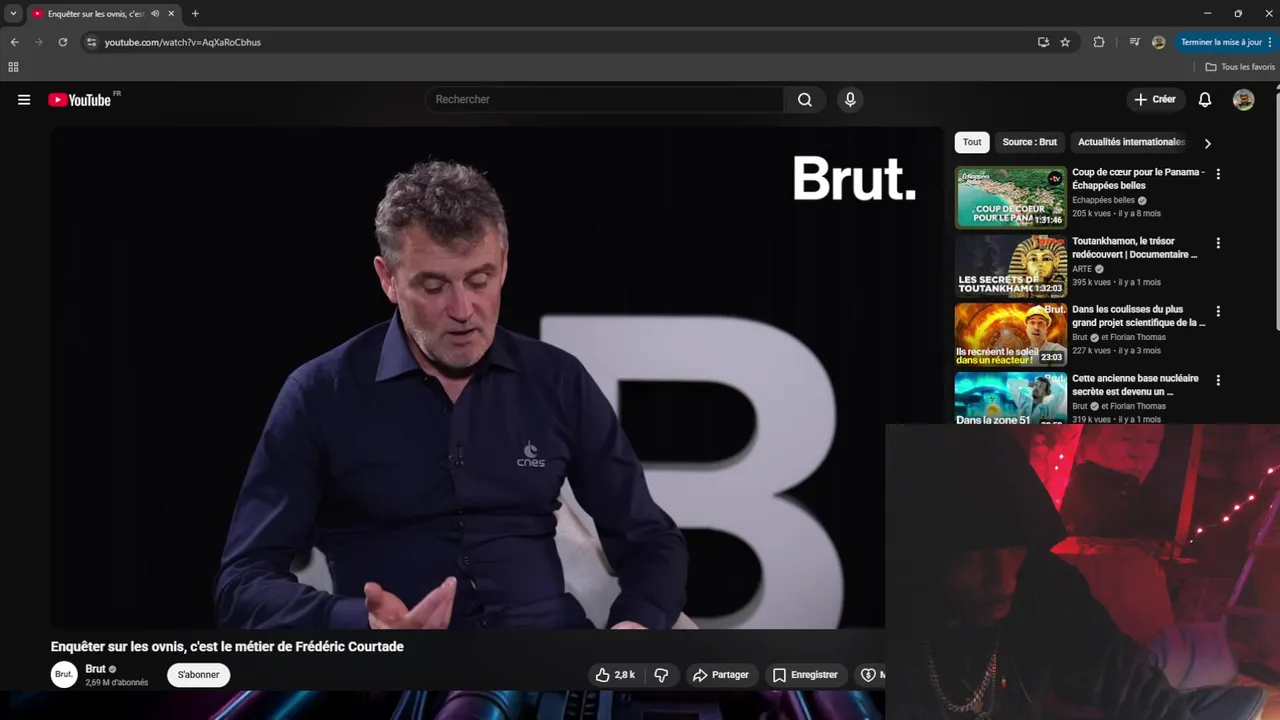Open the Dans la zone 51 thumbnail
Screen dimensions: 1280x720
click(x=1011, y=398)
